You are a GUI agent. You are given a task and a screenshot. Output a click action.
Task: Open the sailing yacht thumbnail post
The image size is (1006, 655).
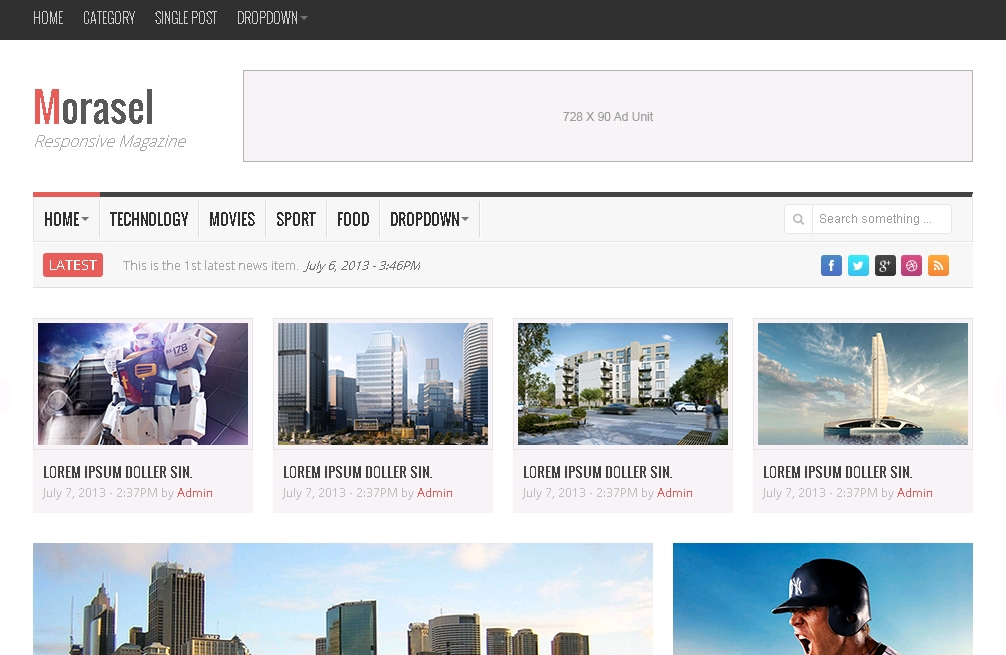[x=862, y=383]
